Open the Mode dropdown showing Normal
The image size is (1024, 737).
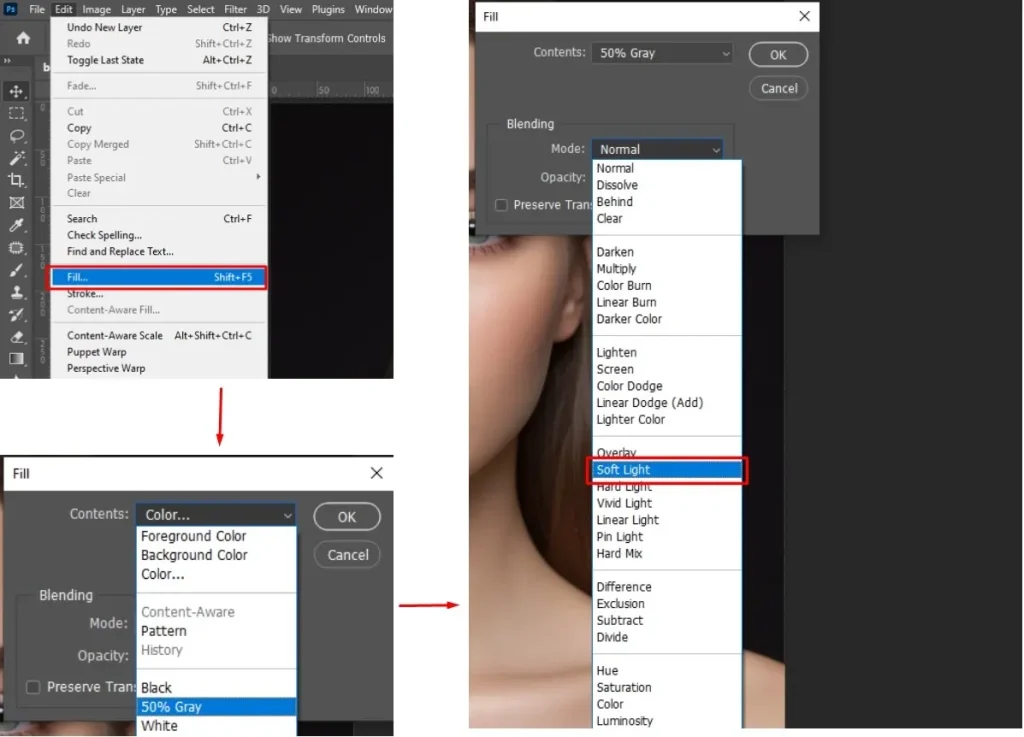coord(657,149)
